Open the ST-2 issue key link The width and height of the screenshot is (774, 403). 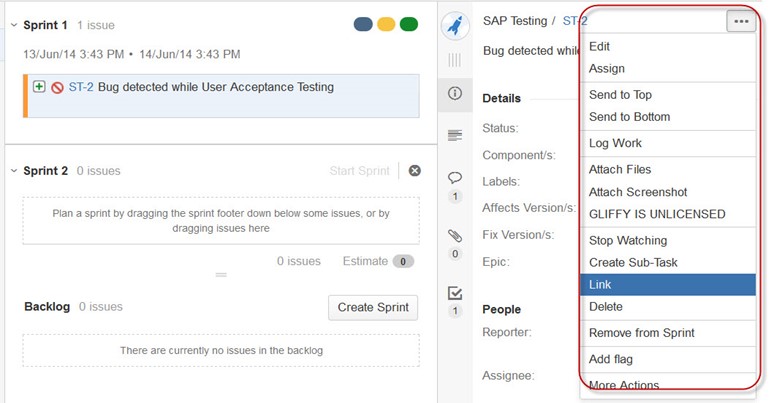pyautogui.click(x=81, y=87)
